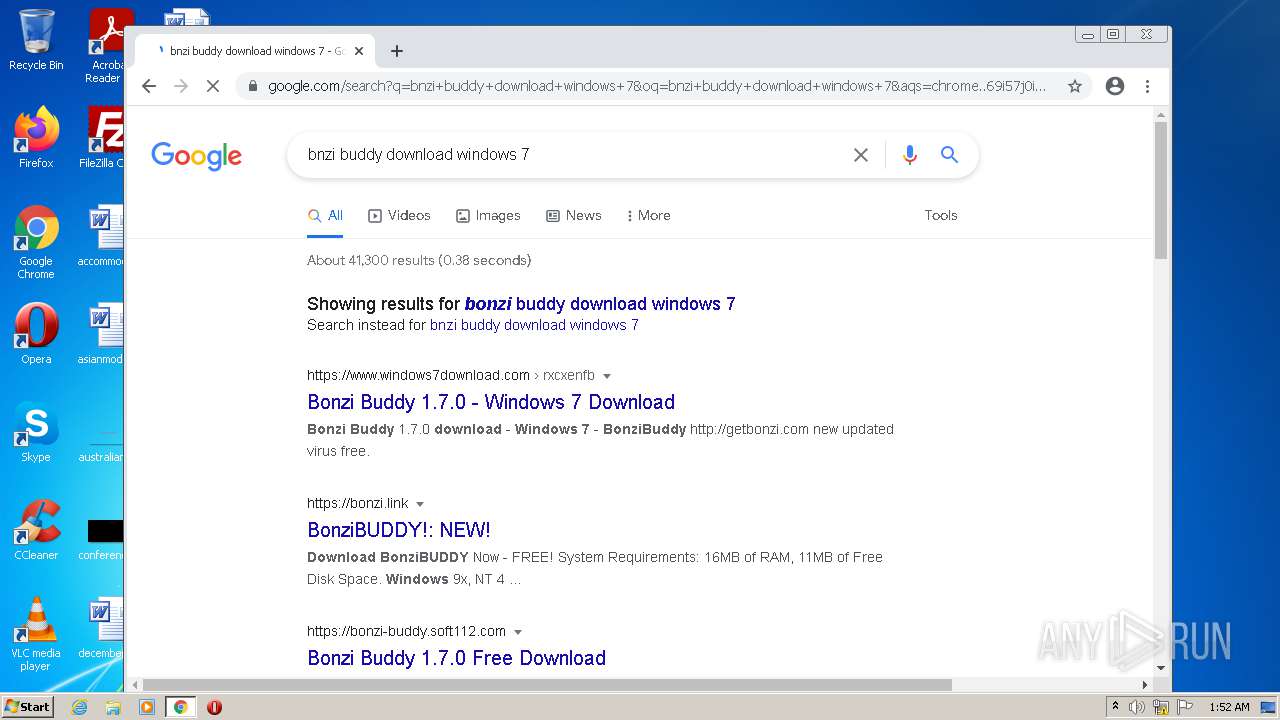The width and height of the screenshot is (1280, 720).
Task: Open the Action Center flag tray icon
Action: pos(1185,707)
